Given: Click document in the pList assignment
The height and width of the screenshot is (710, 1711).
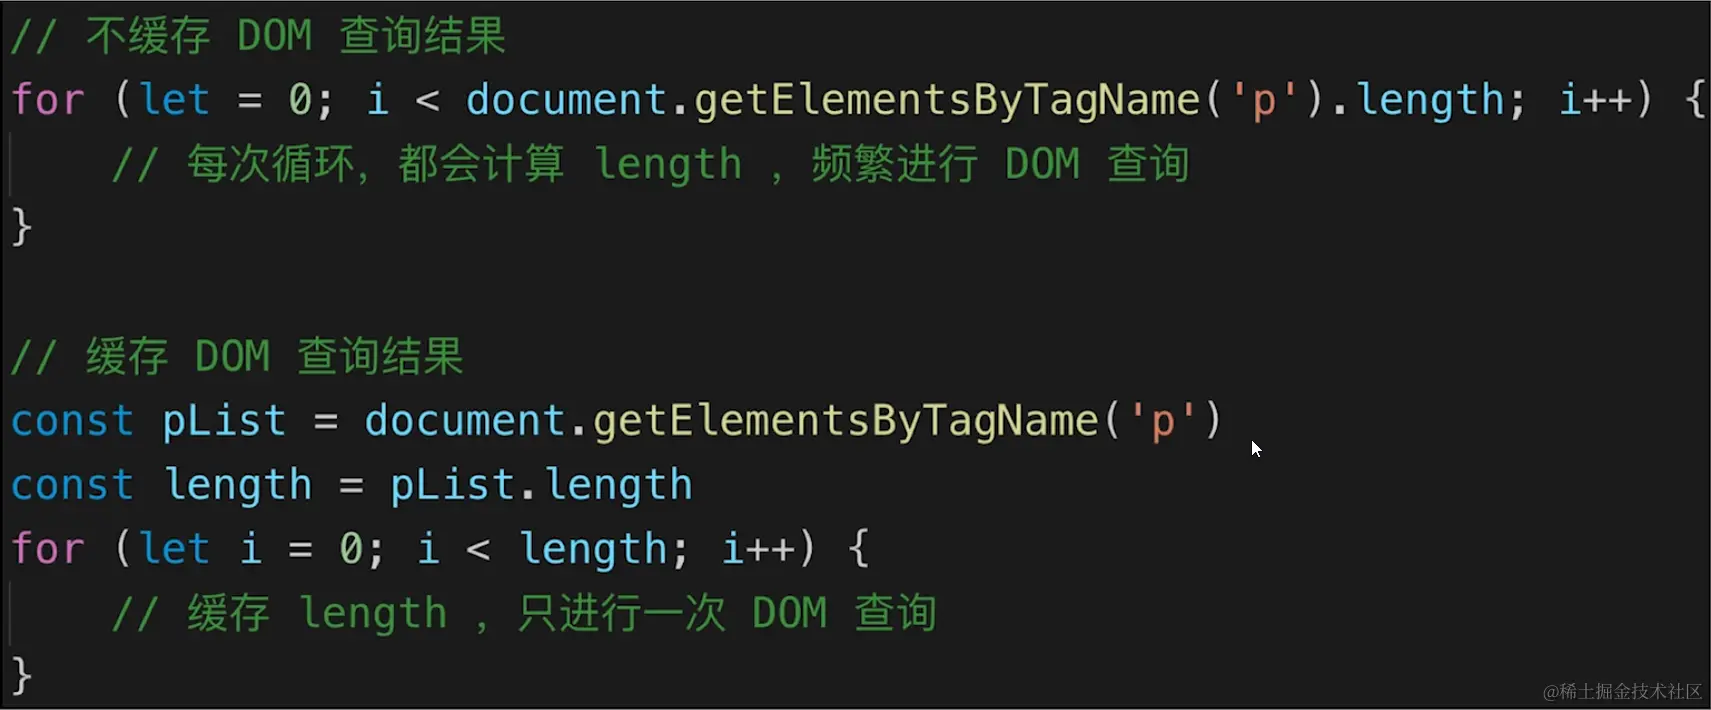Looking at the screenshot, I should (x=465, y=421).
